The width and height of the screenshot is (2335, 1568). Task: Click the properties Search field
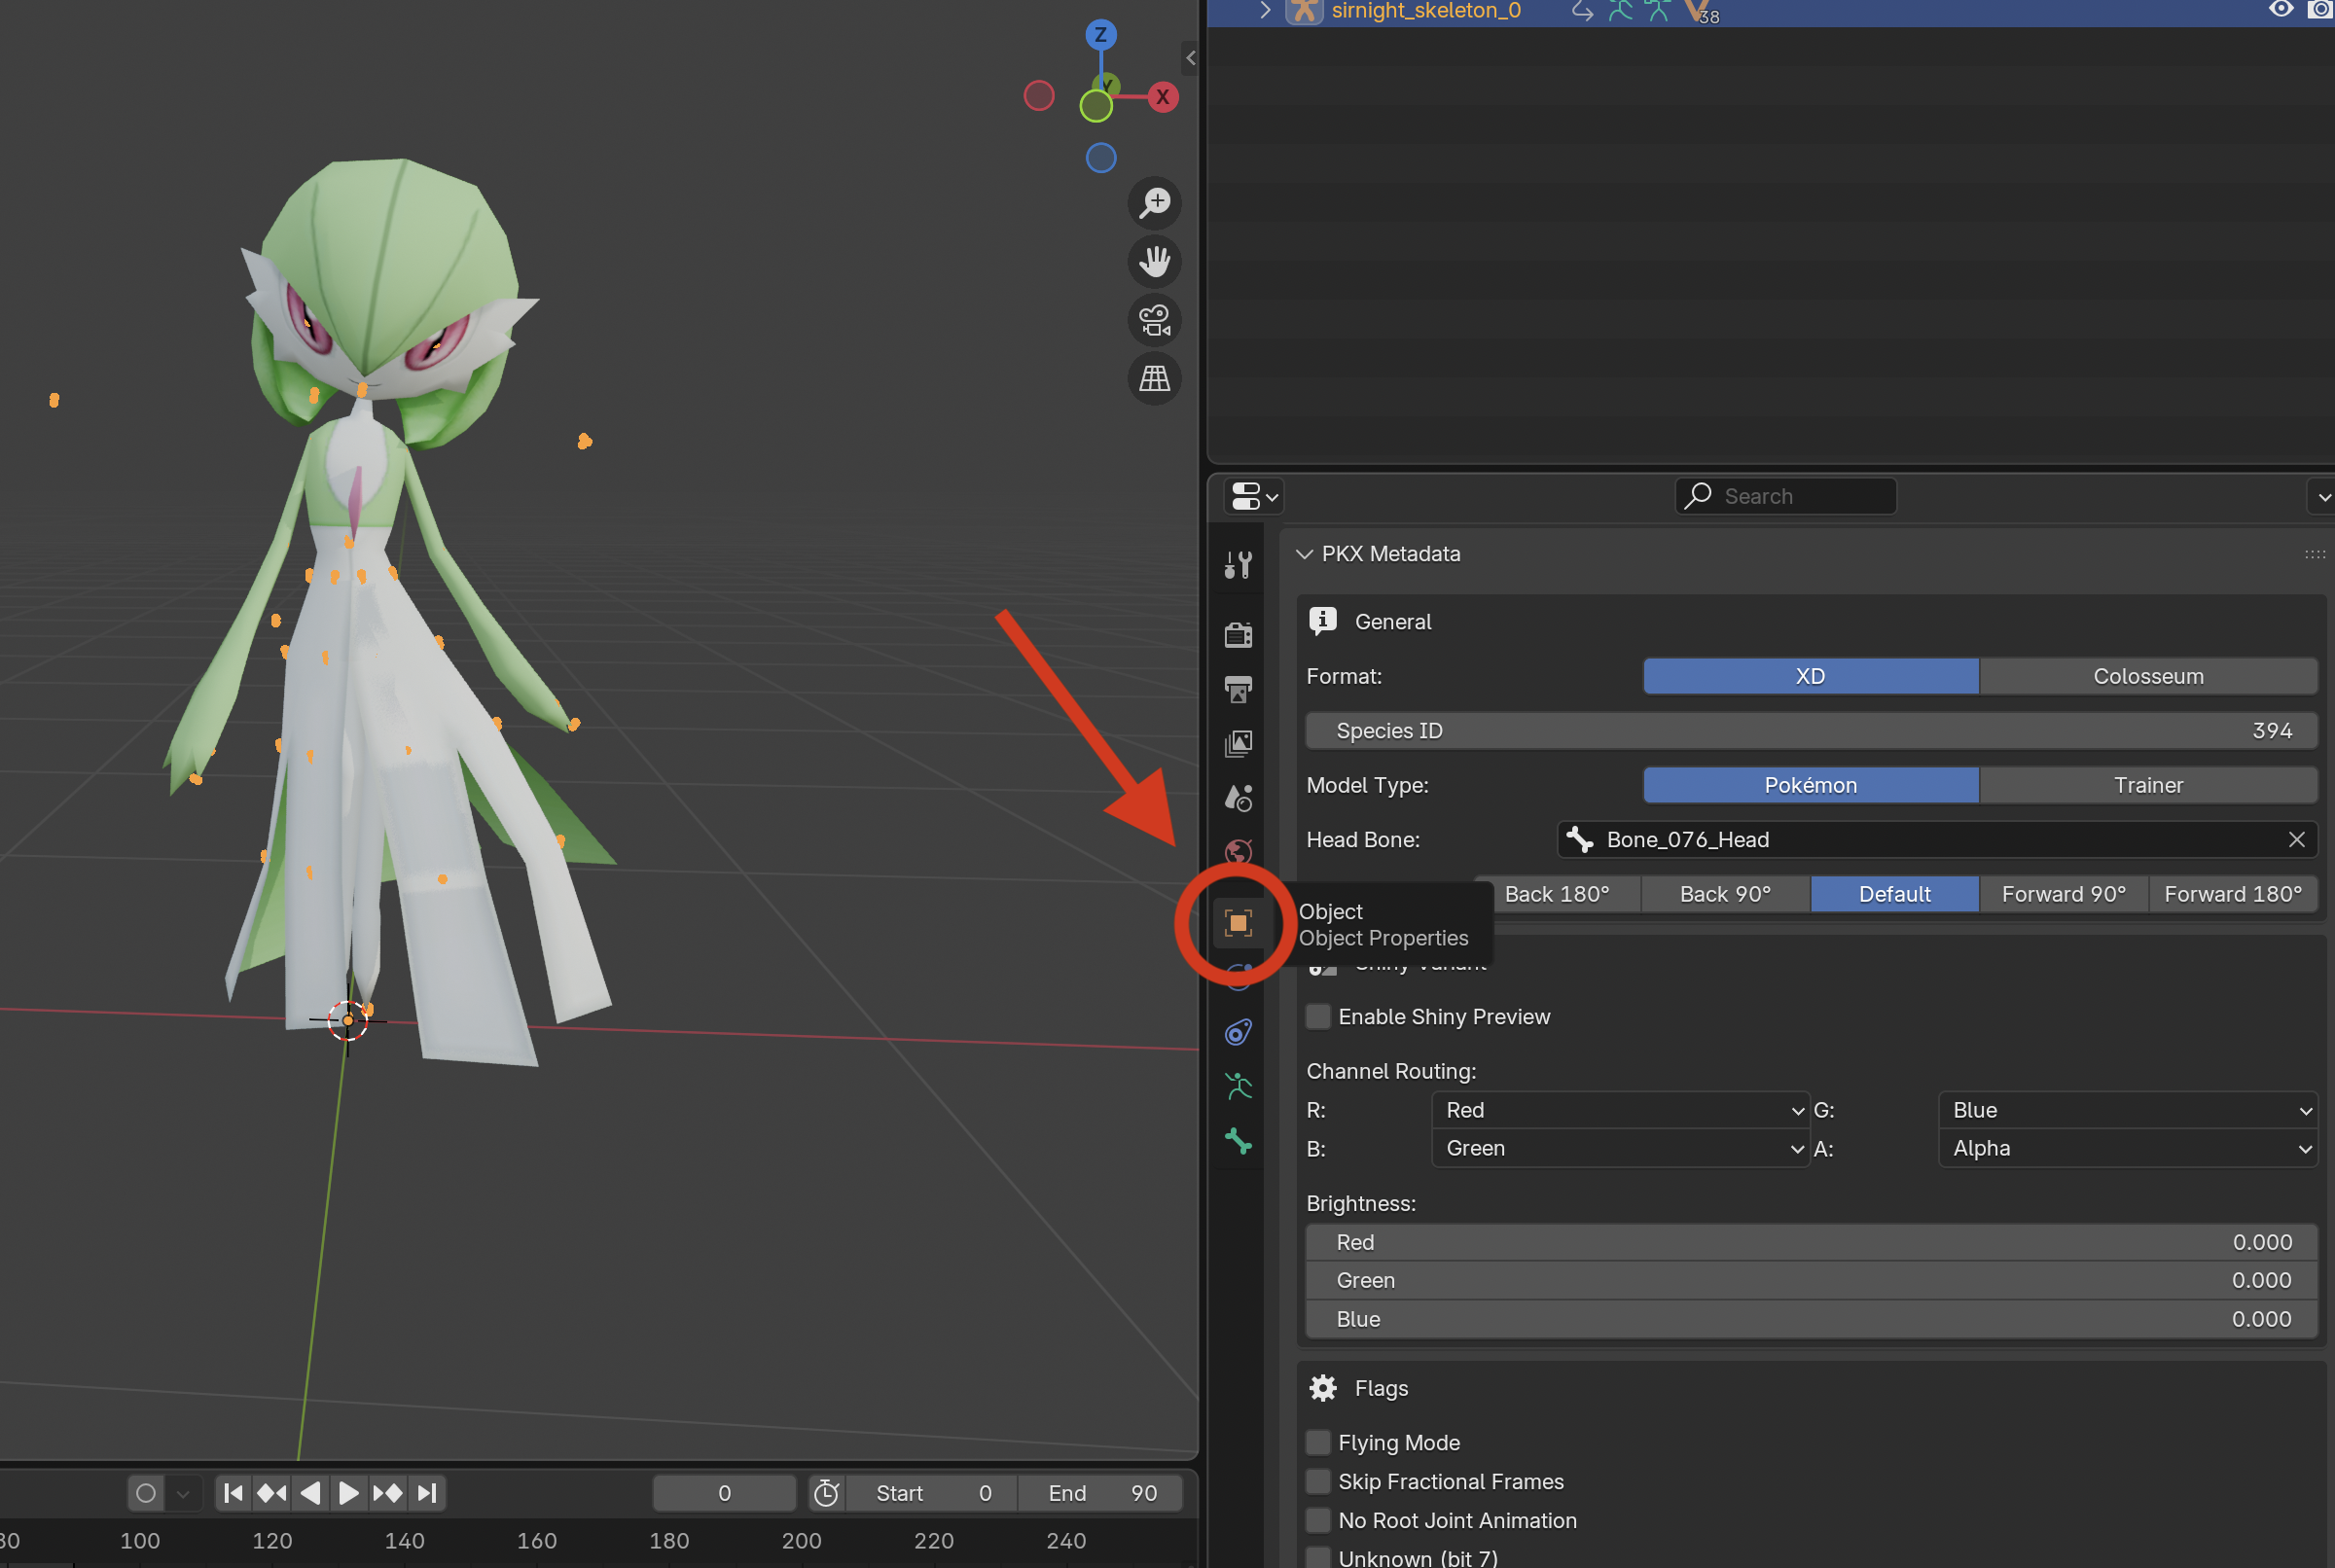coord(1785,496)
